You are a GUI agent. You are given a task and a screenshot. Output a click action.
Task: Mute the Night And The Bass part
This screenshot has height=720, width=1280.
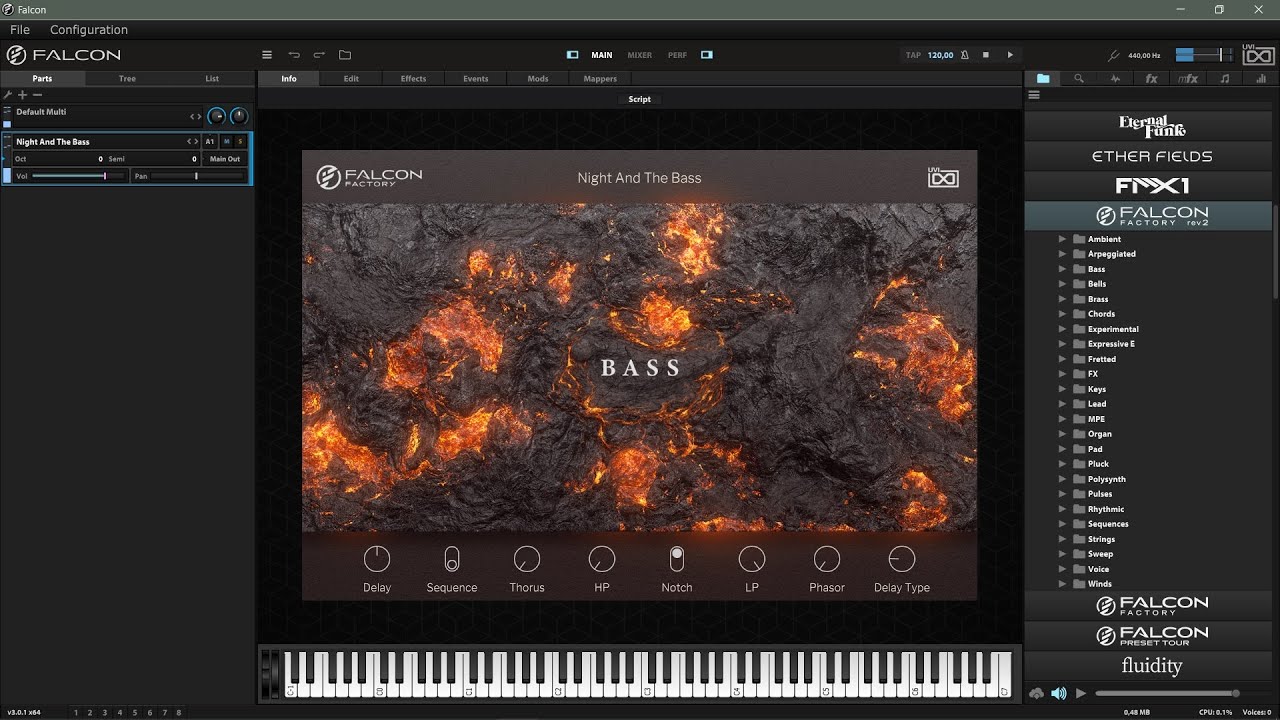tap(226, 142)
